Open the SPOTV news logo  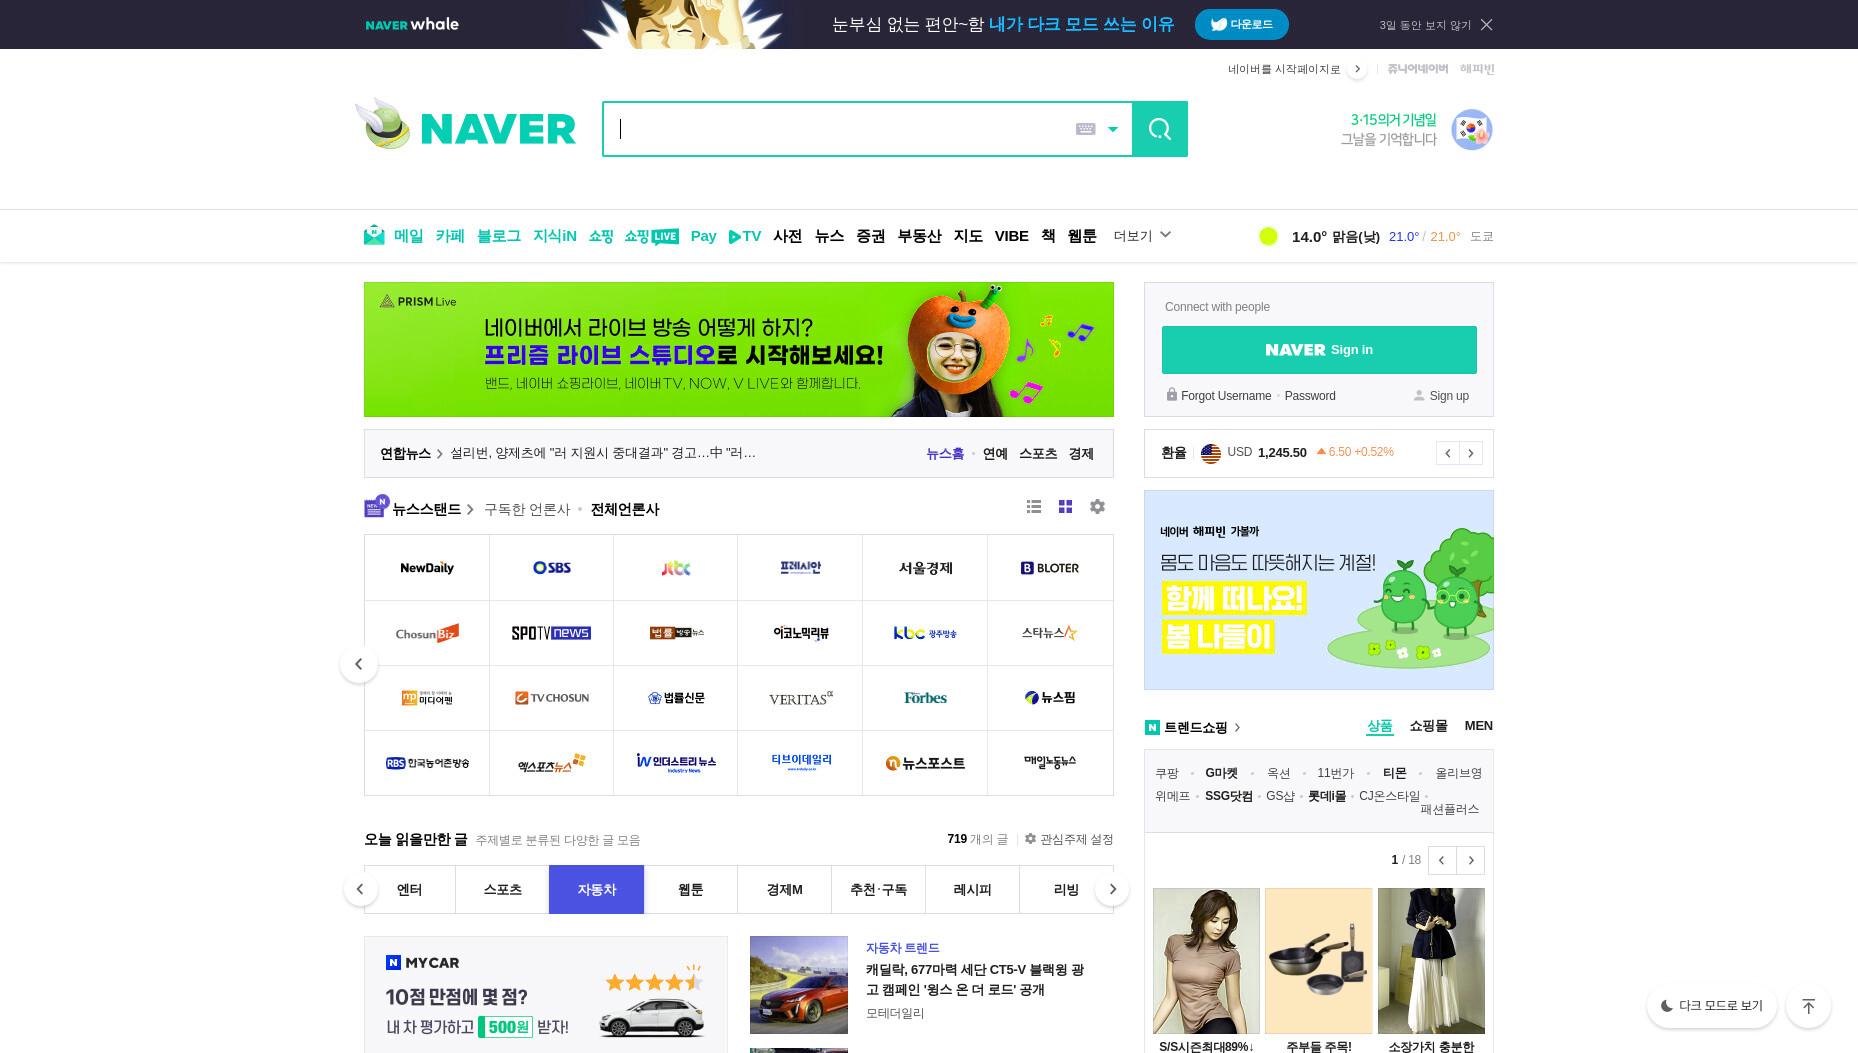click(x=551, y=633)
